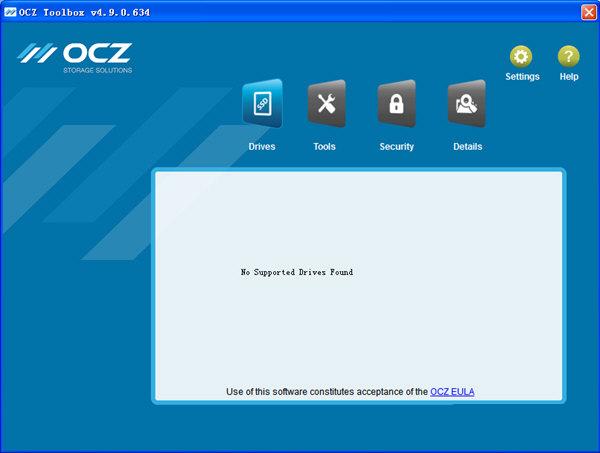Click the 'OCZ Toolbox v4.9.0.634' title text

[x=84, y=13]
